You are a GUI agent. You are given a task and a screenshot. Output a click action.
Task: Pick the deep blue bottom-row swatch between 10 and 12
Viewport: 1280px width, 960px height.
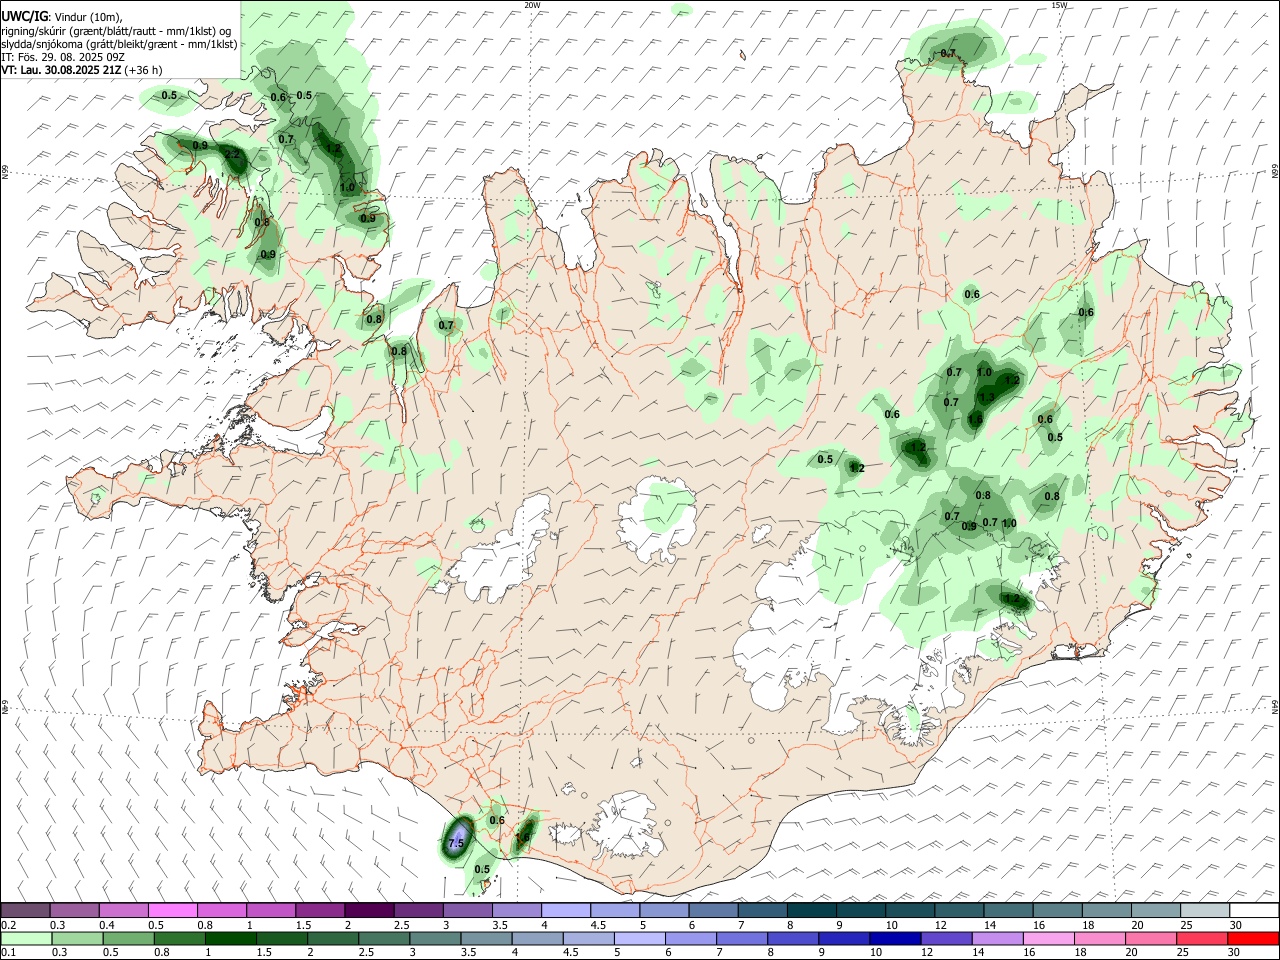895,938
